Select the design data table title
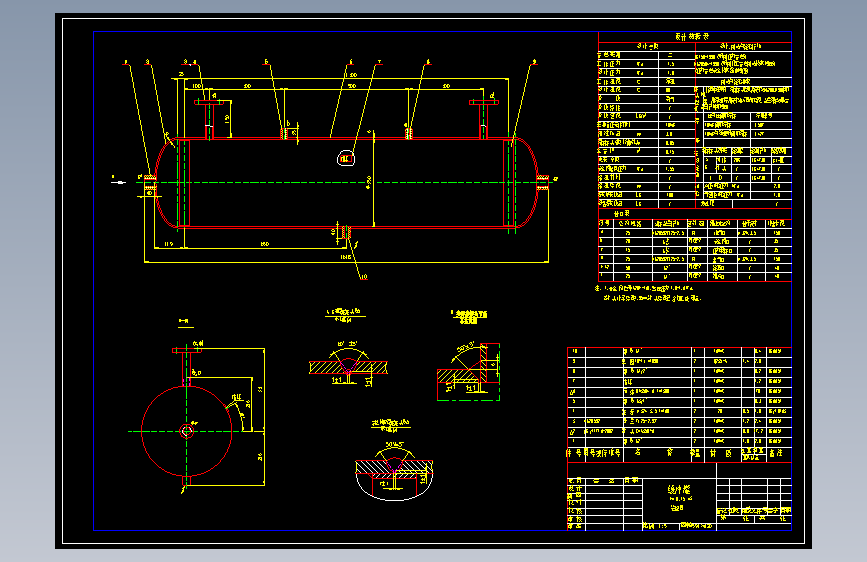The height and width of the screenshot is (562, 867). tap(692, 37)
